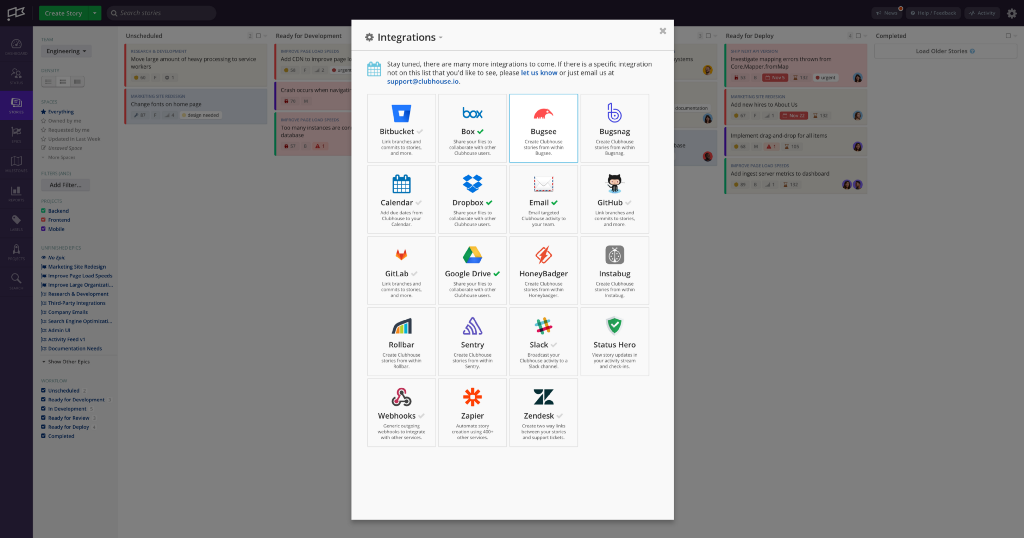Open Search in the sidebar
The height and width of the screenshot is (538, 1024).
pos(16,281)
